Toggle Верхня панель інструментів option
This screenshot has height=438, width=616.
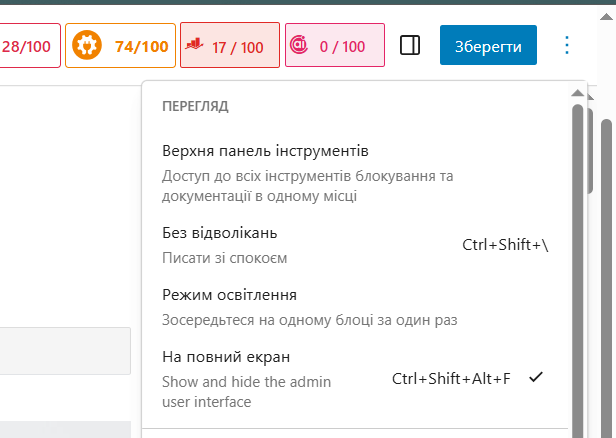(x=266, y=151)
